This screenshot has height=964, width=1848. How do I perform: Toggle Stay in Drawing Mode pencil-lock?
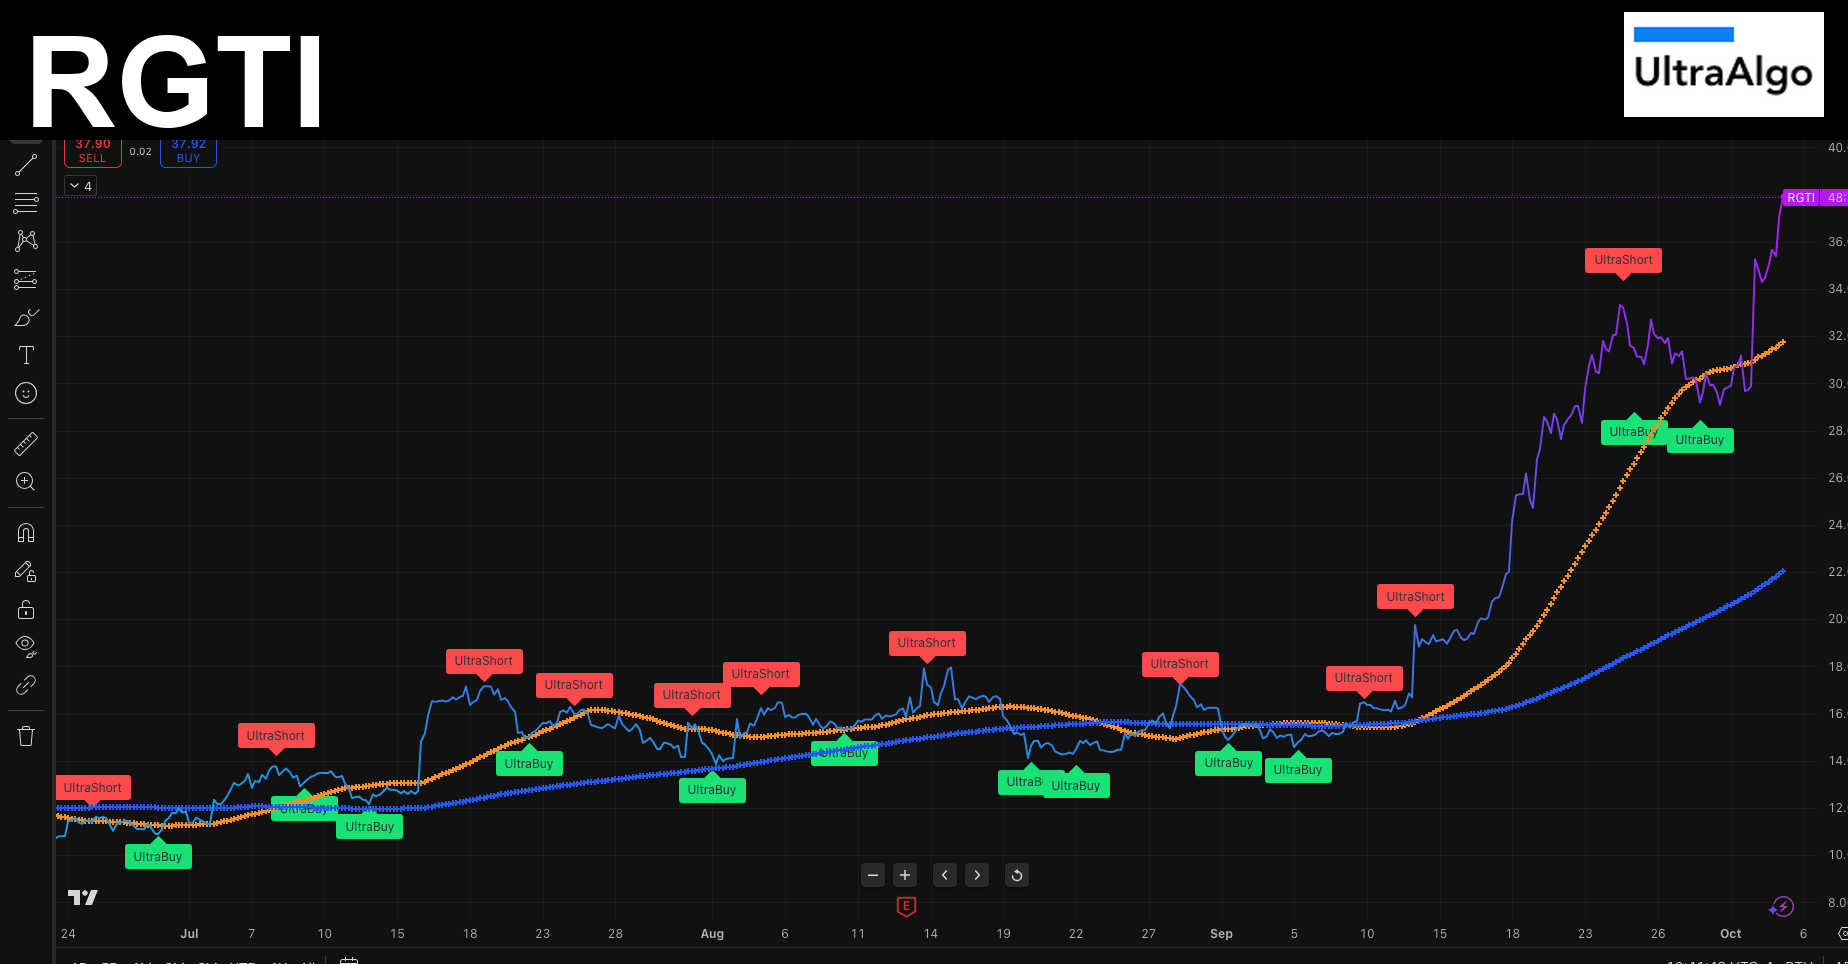click(26, 571)
